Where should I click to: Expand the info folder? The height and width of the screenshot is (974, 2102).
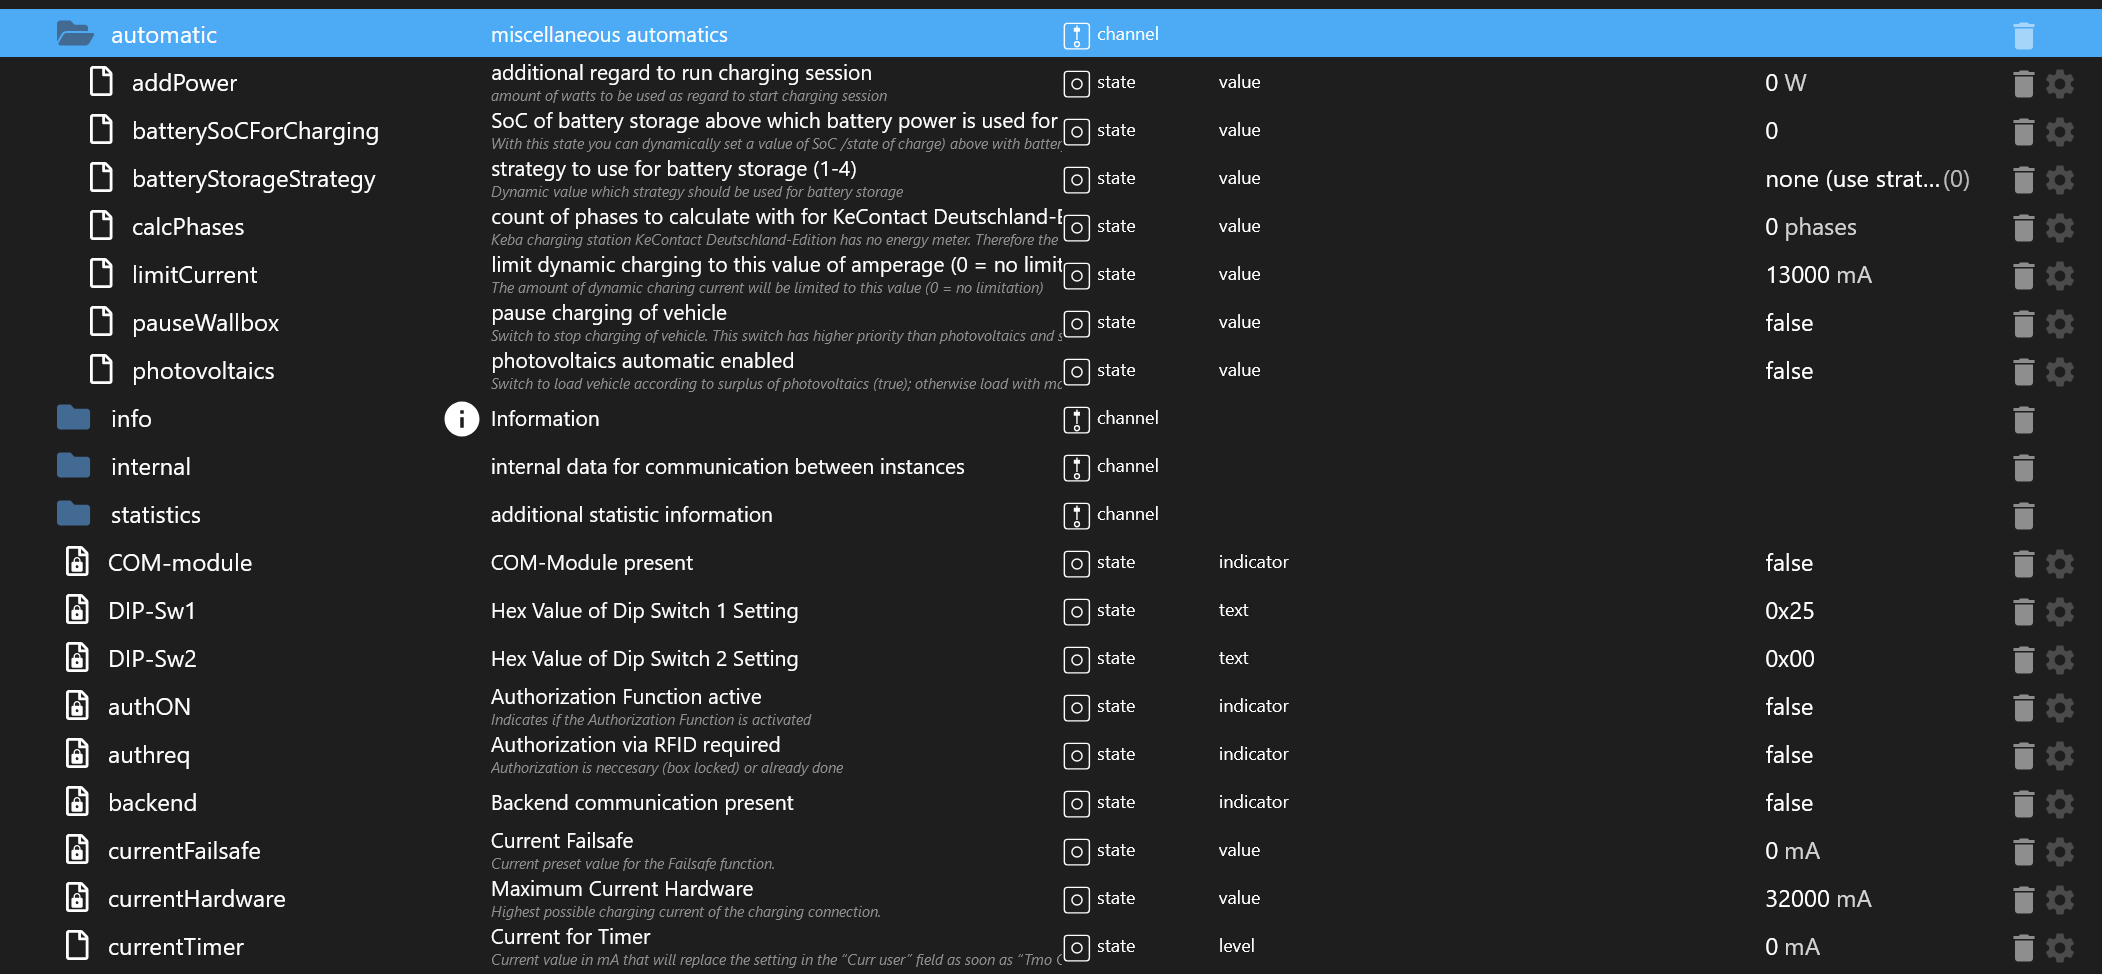coord(74,418)
